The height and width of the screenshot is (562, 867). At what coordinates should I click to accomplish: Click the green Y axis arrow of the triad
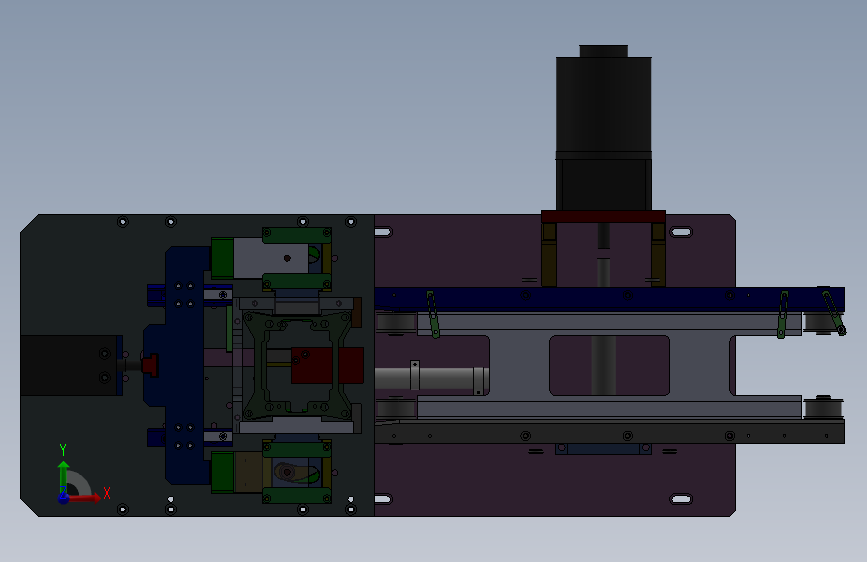pyautogui.click(x=63, y=476)
